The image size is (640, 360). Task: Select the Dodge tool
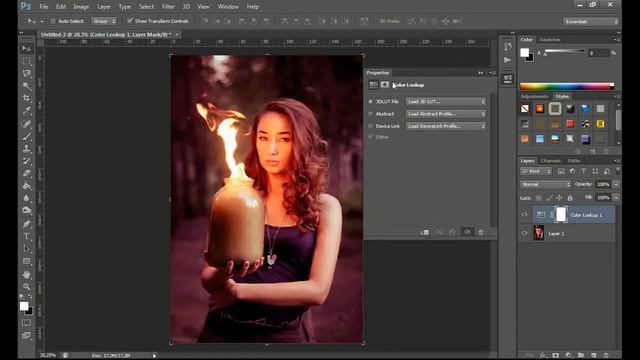pos(27,210)
